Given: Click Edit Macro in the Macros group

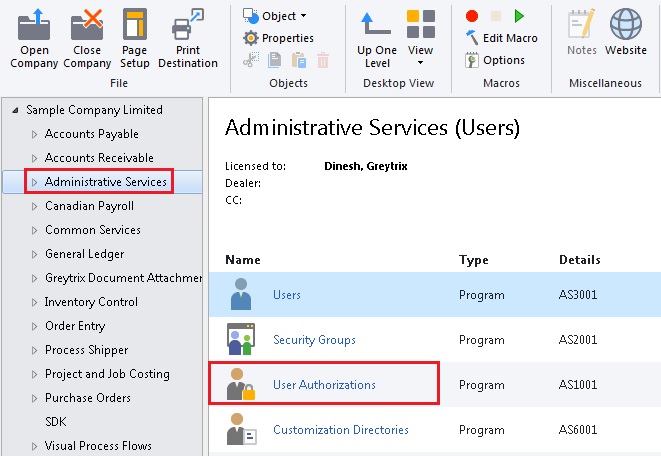Looking at the screenshot, I should (502, 38).
